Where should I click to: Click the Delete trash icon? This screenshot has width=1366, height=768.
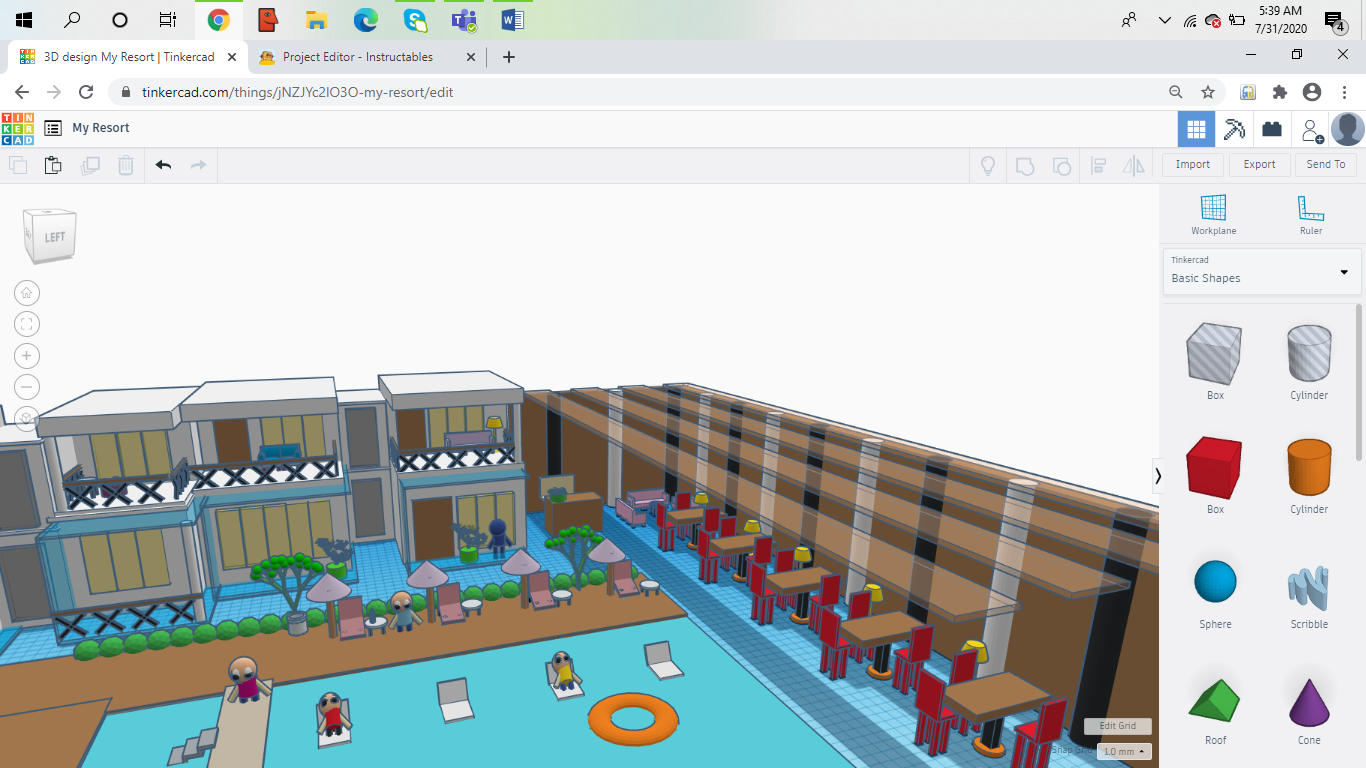126,165
